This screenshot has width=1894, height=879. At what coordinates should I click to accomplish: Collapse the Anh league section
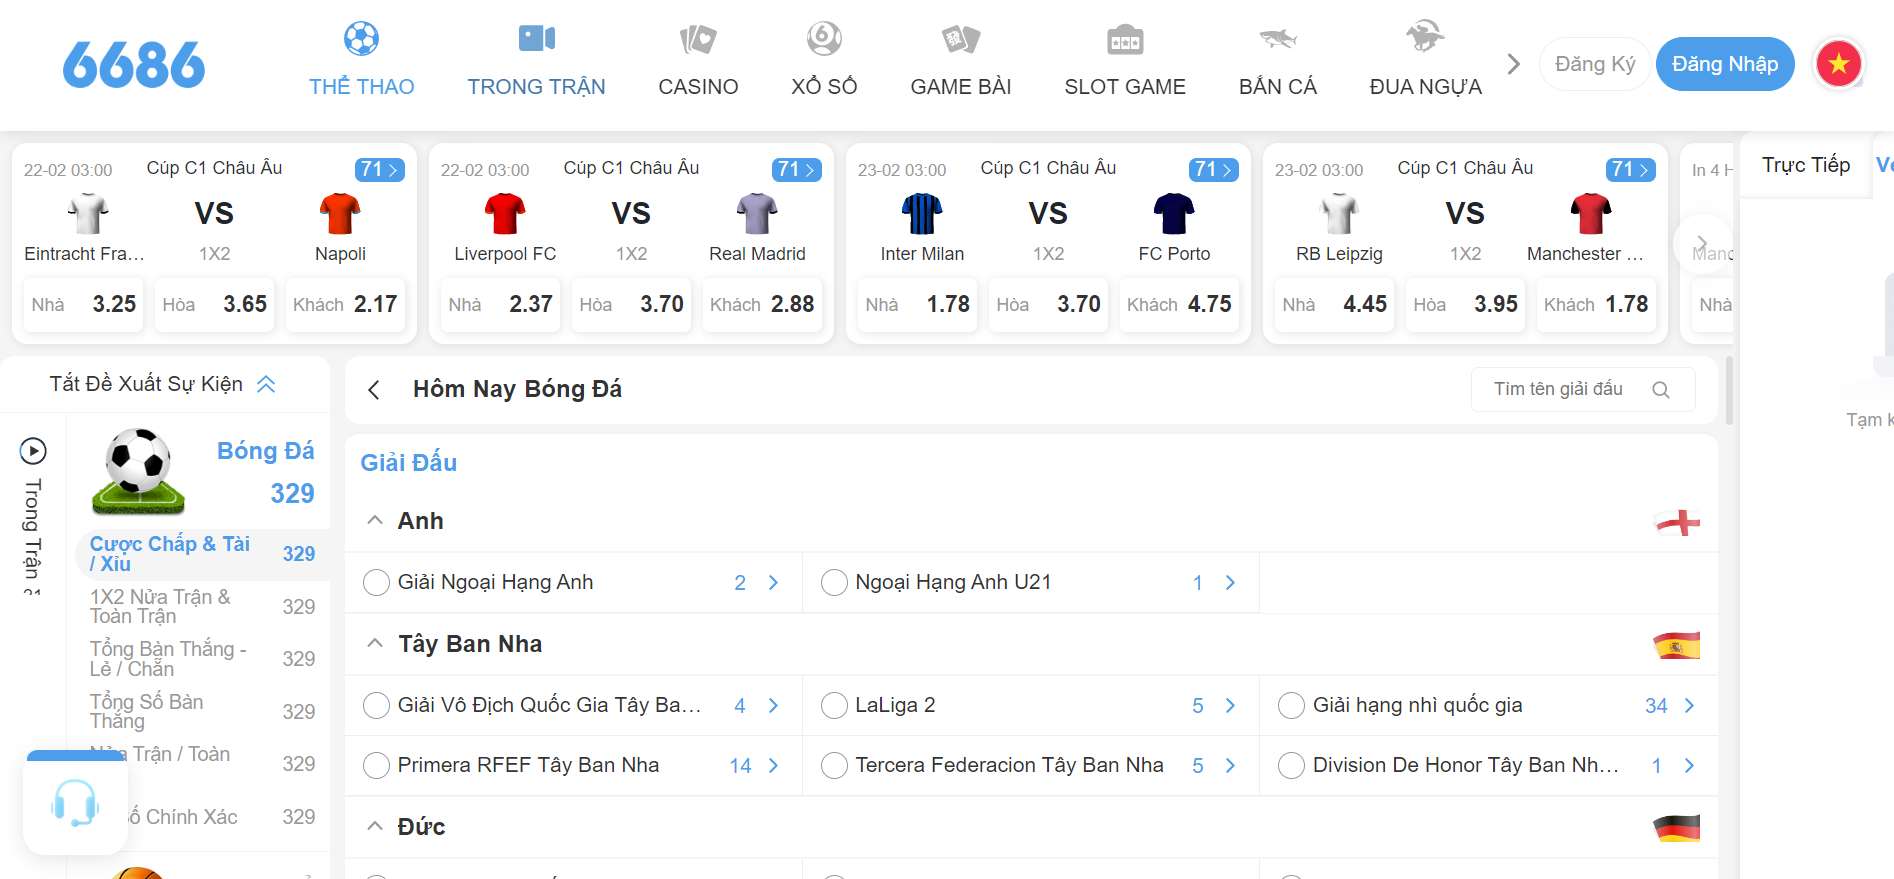(375, 520)
